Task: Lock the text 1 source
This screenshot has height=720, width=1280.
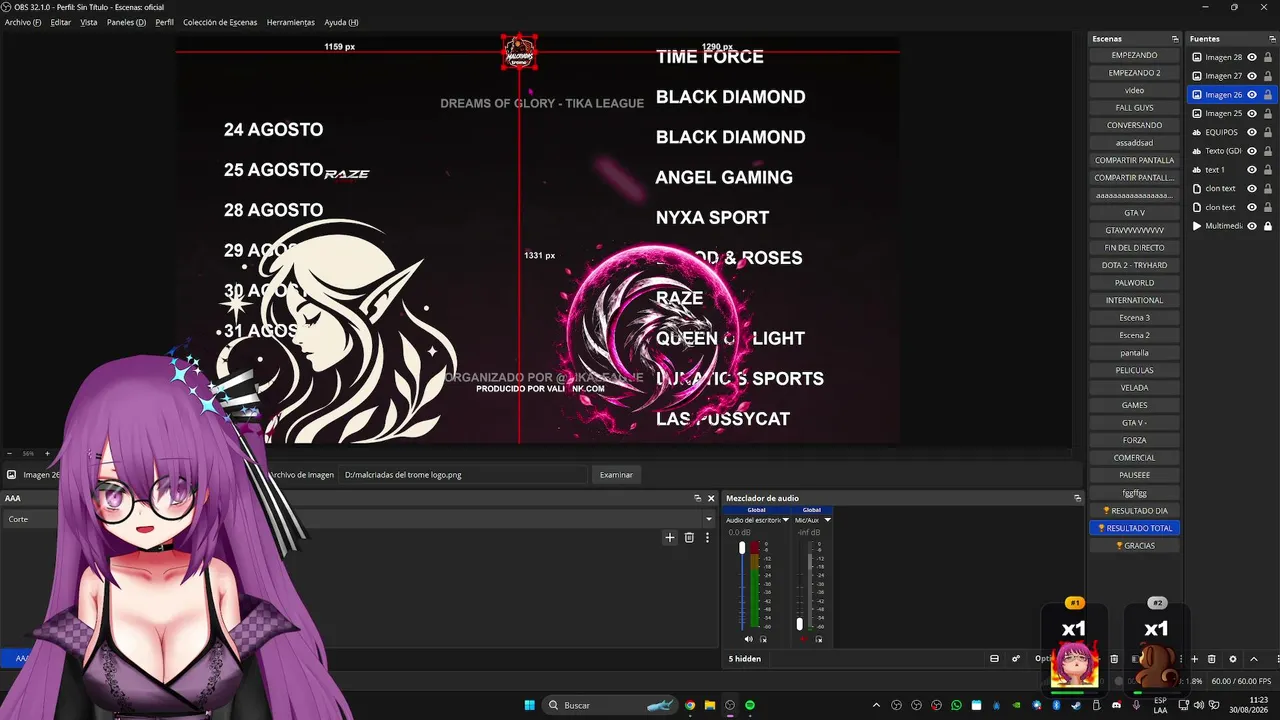Action: pos(1268,170)
